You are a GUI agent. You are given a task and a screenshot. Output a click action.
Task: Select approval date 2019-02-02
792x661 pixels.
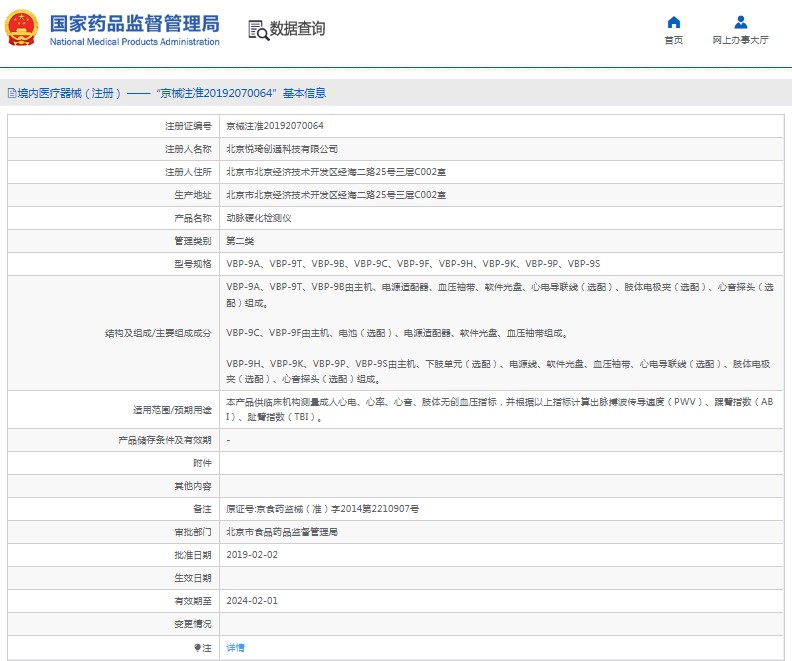coord(252,555)
